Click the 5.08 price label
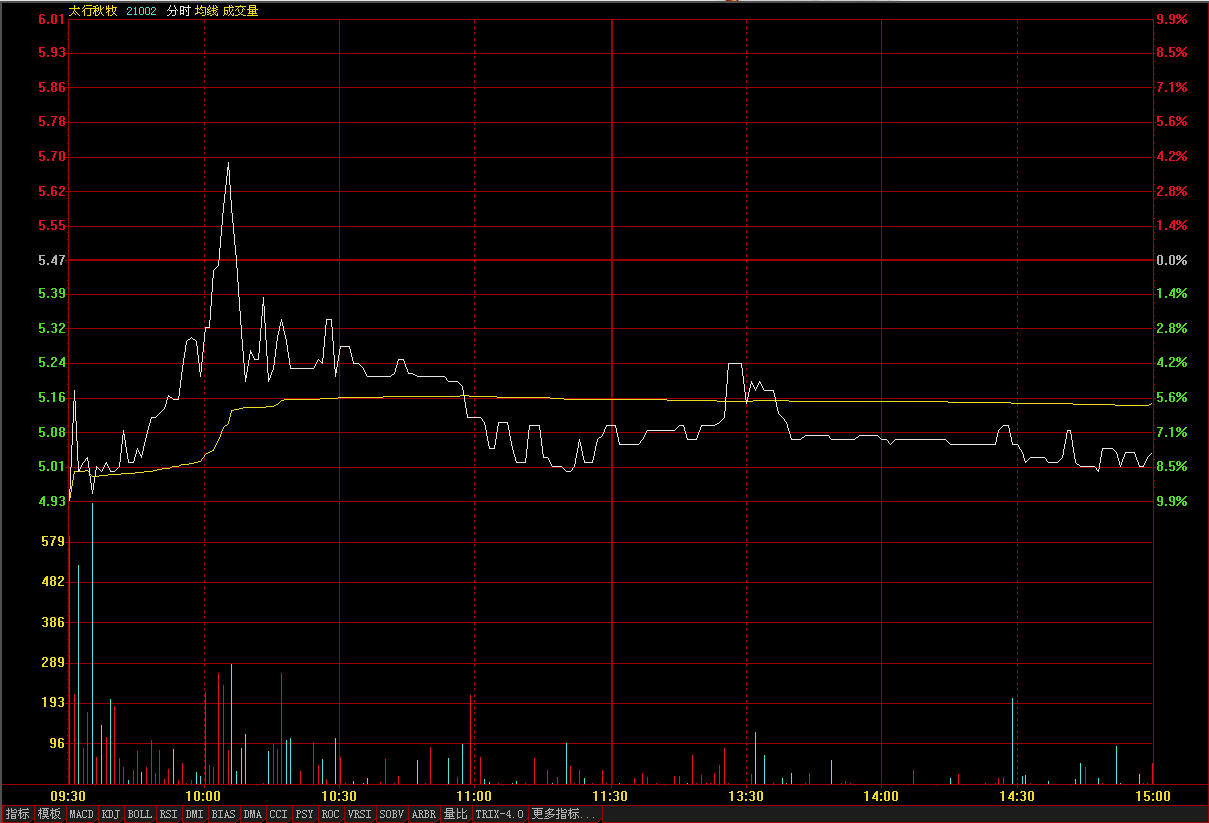 (52, 432)
